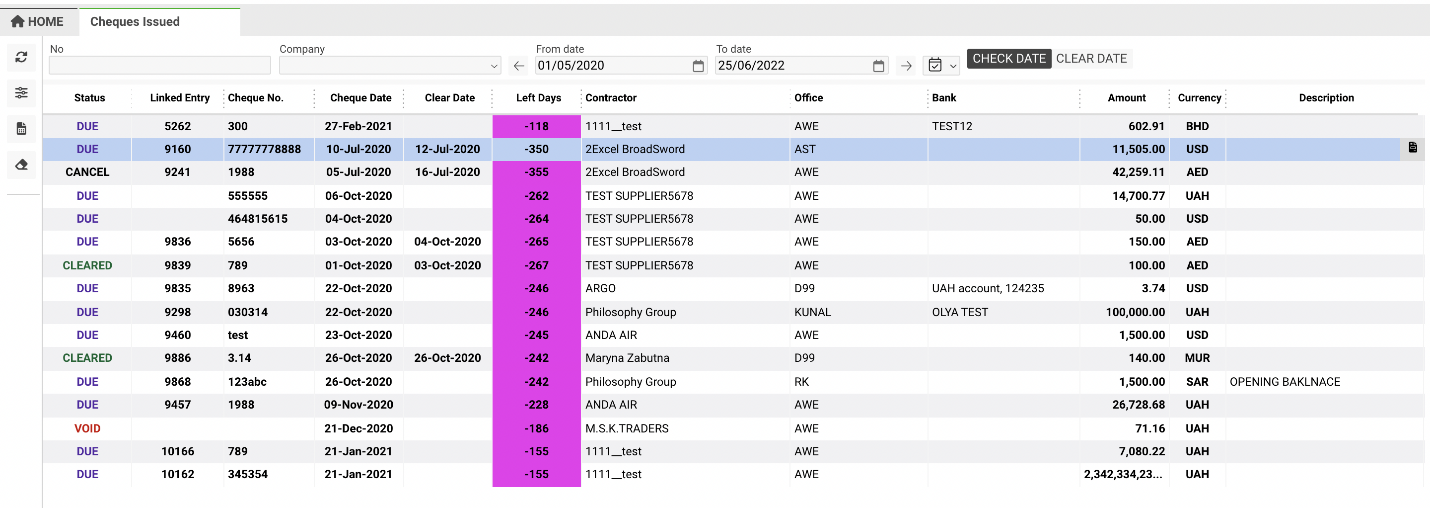
Task: Click cheque number 030314
Action: [x=248, y=312]
